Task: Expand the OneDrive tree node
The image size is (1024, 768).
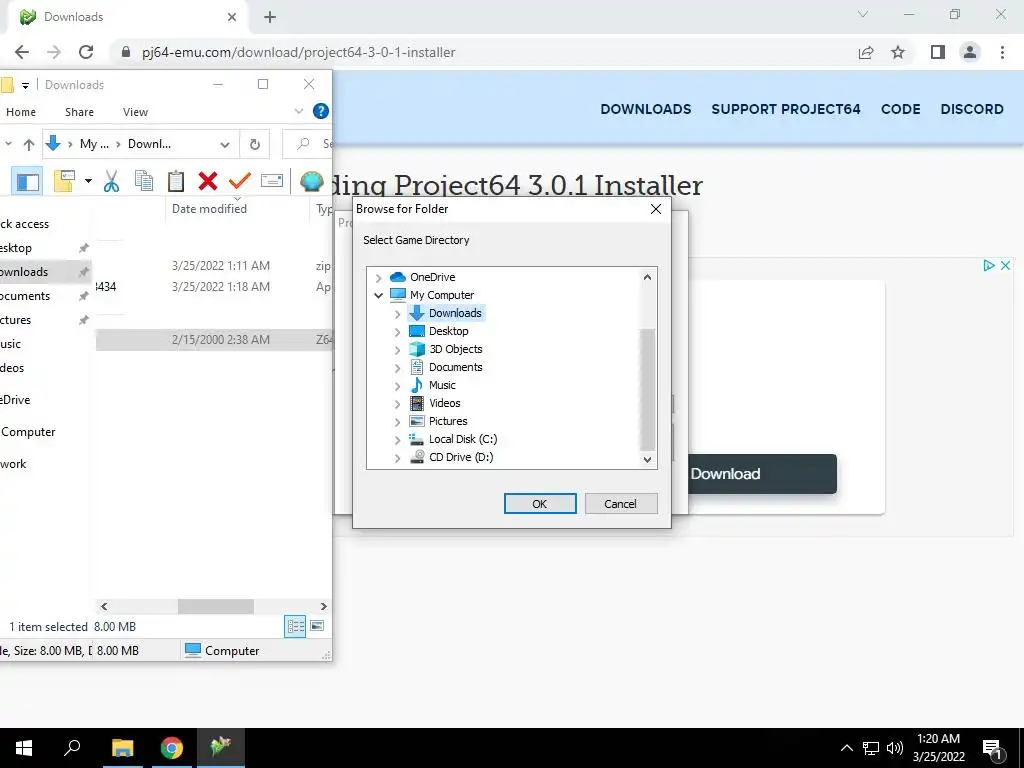Action: [379, 278]
